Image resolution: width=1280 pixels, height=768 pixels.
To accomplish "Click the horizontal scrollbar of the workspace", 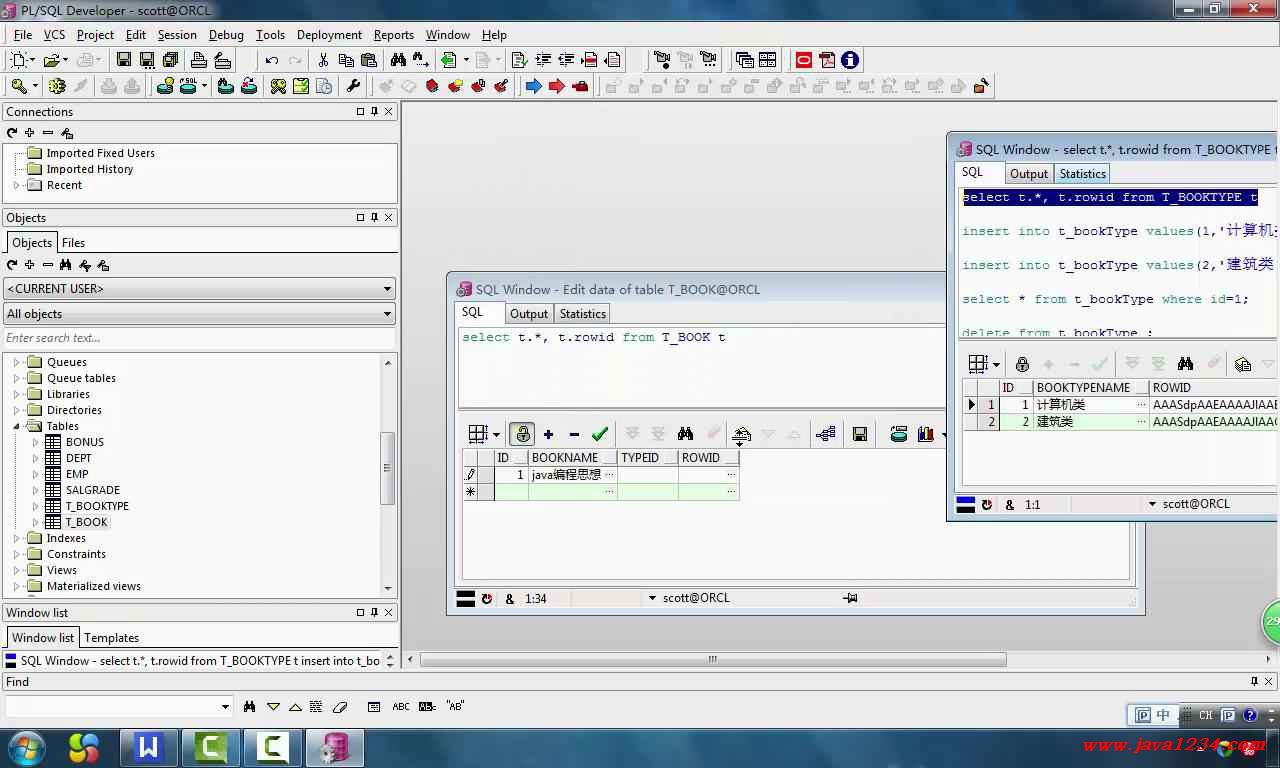I will point(712,659).
